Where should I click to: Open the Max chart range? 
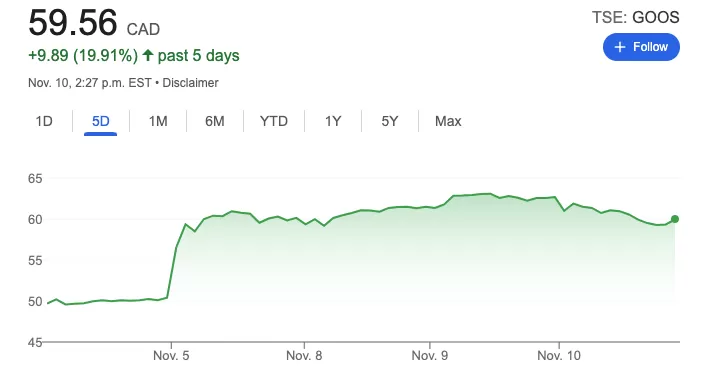click(x=448, y=121)
